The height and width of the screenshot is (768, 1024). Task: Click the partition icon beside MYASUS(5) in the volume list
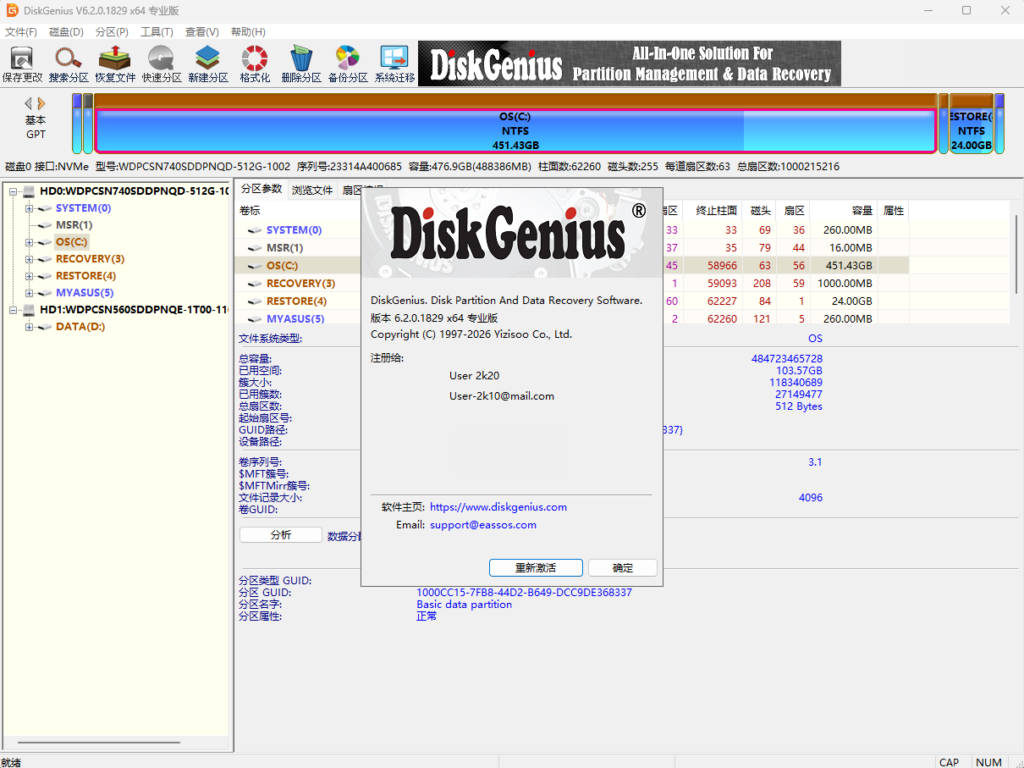coord(255,319)
